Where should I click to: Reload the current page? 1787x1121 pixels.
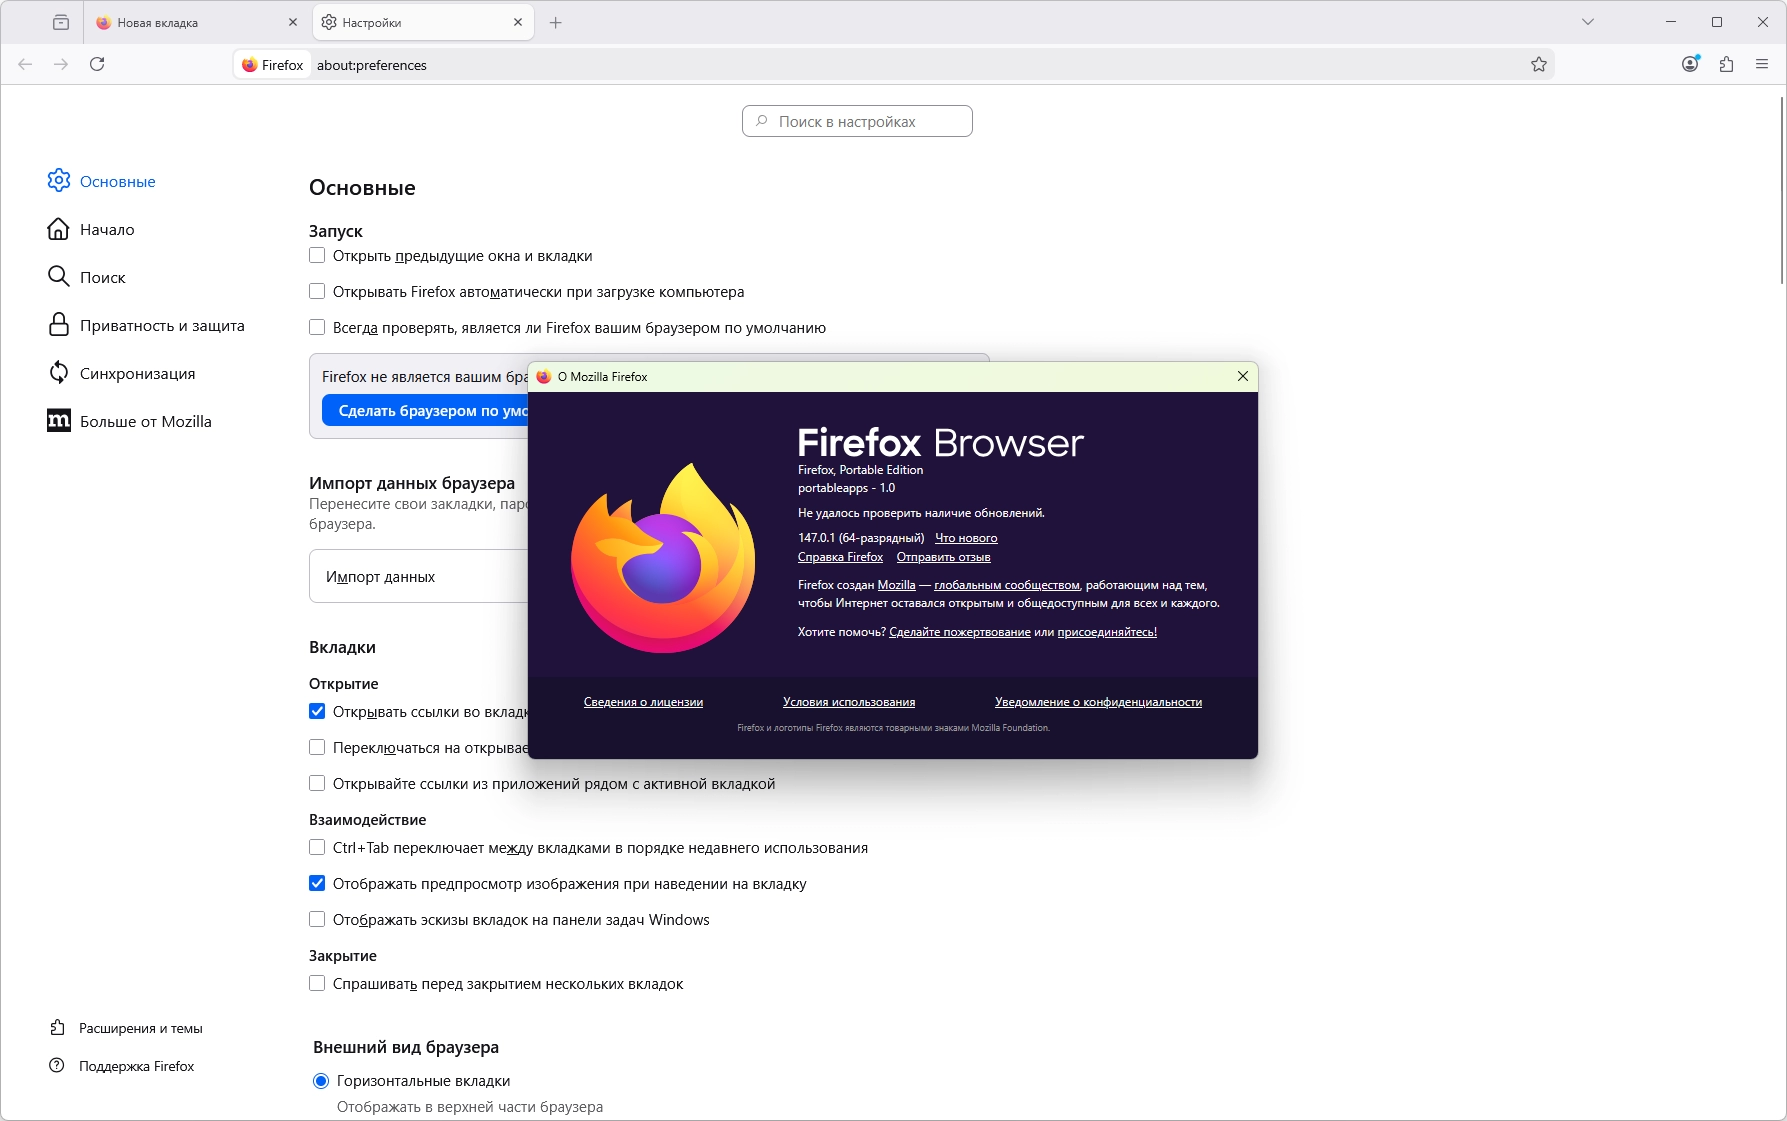(97, 64)
